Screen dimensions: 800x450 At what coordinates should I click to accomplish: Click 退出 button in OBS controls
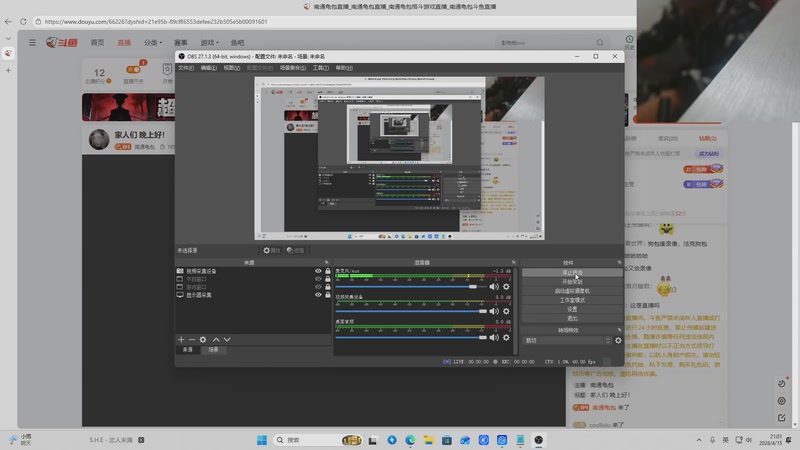(x=572, y=318)
